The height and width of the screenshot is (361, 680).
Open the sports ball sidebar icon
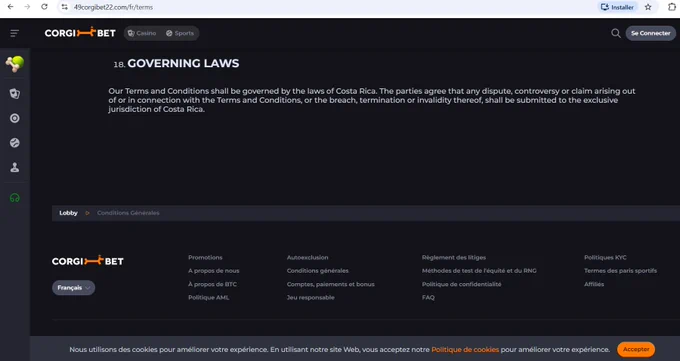[15, 143]
